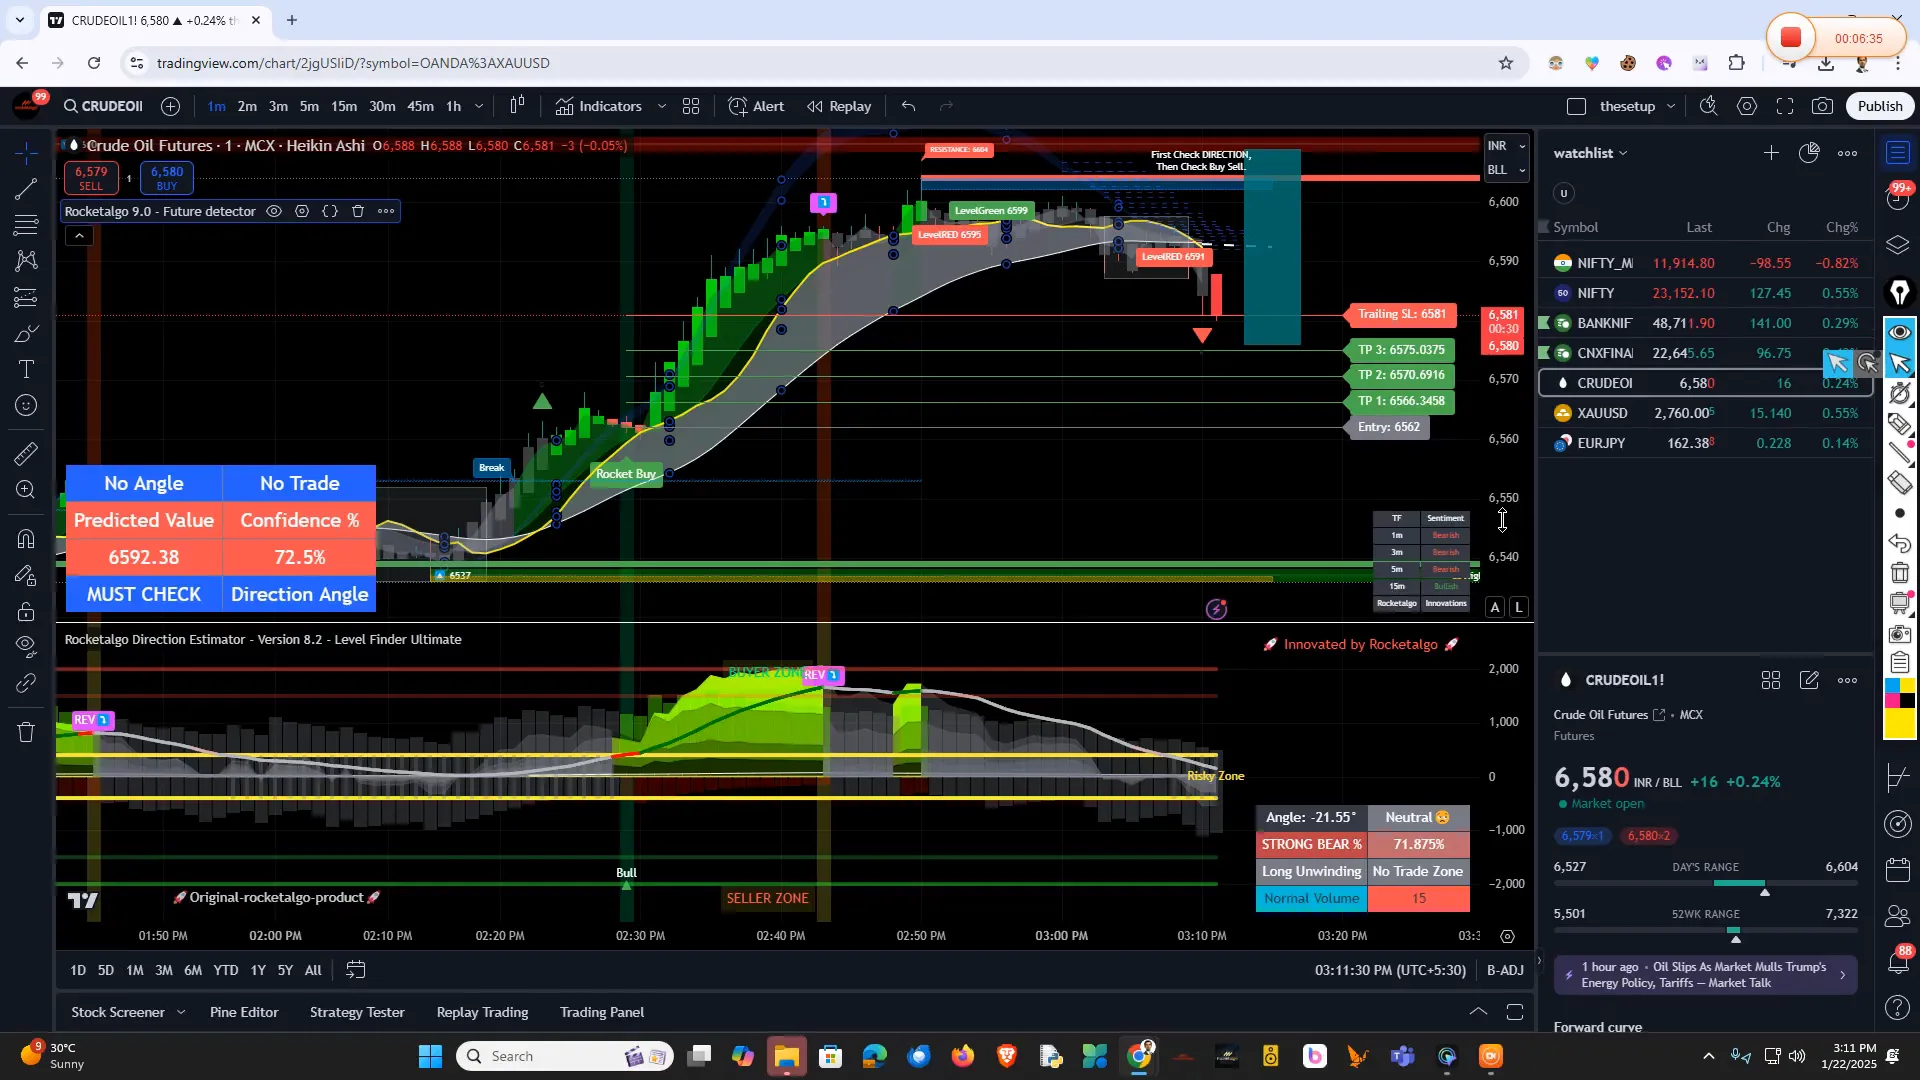Open the layout templates grid icon

[691, 106]
